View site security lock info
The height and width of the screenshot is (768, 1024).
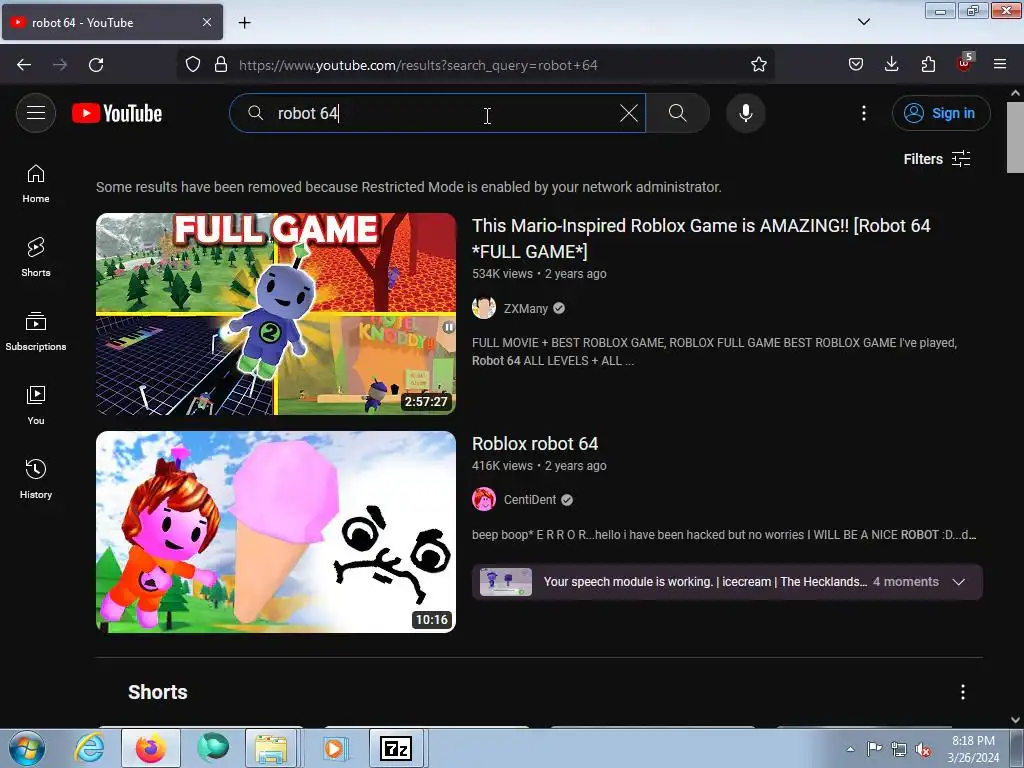(221, 65)
